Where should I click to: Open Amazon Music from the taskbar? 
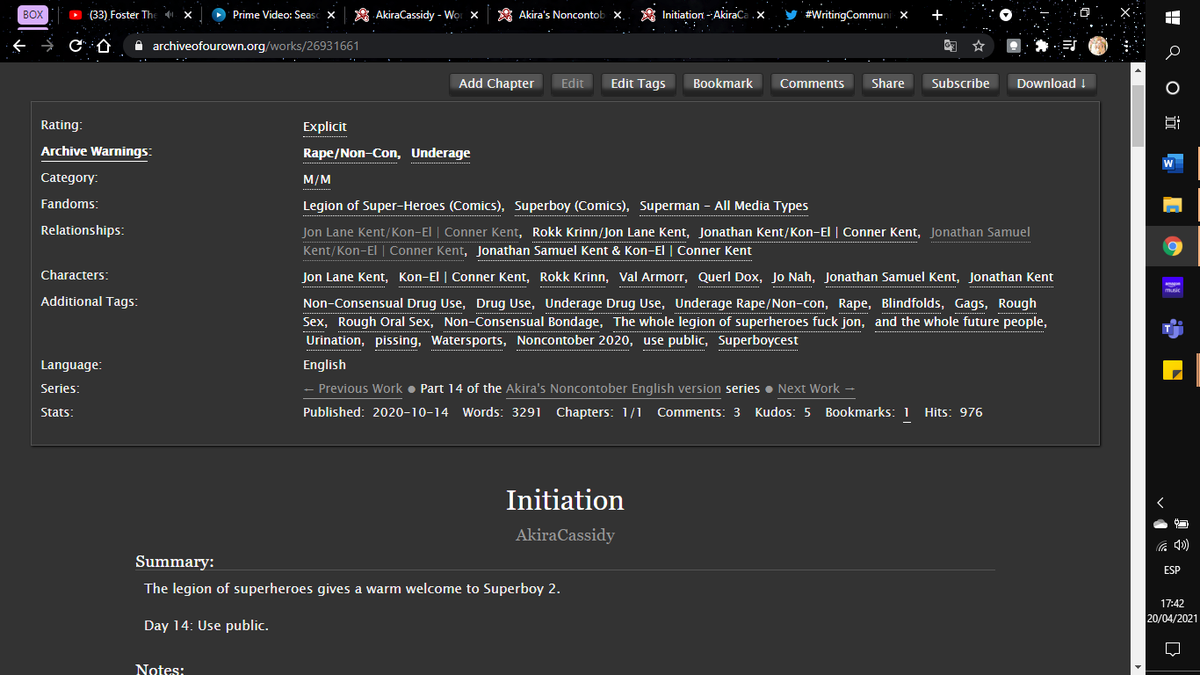1174,287
